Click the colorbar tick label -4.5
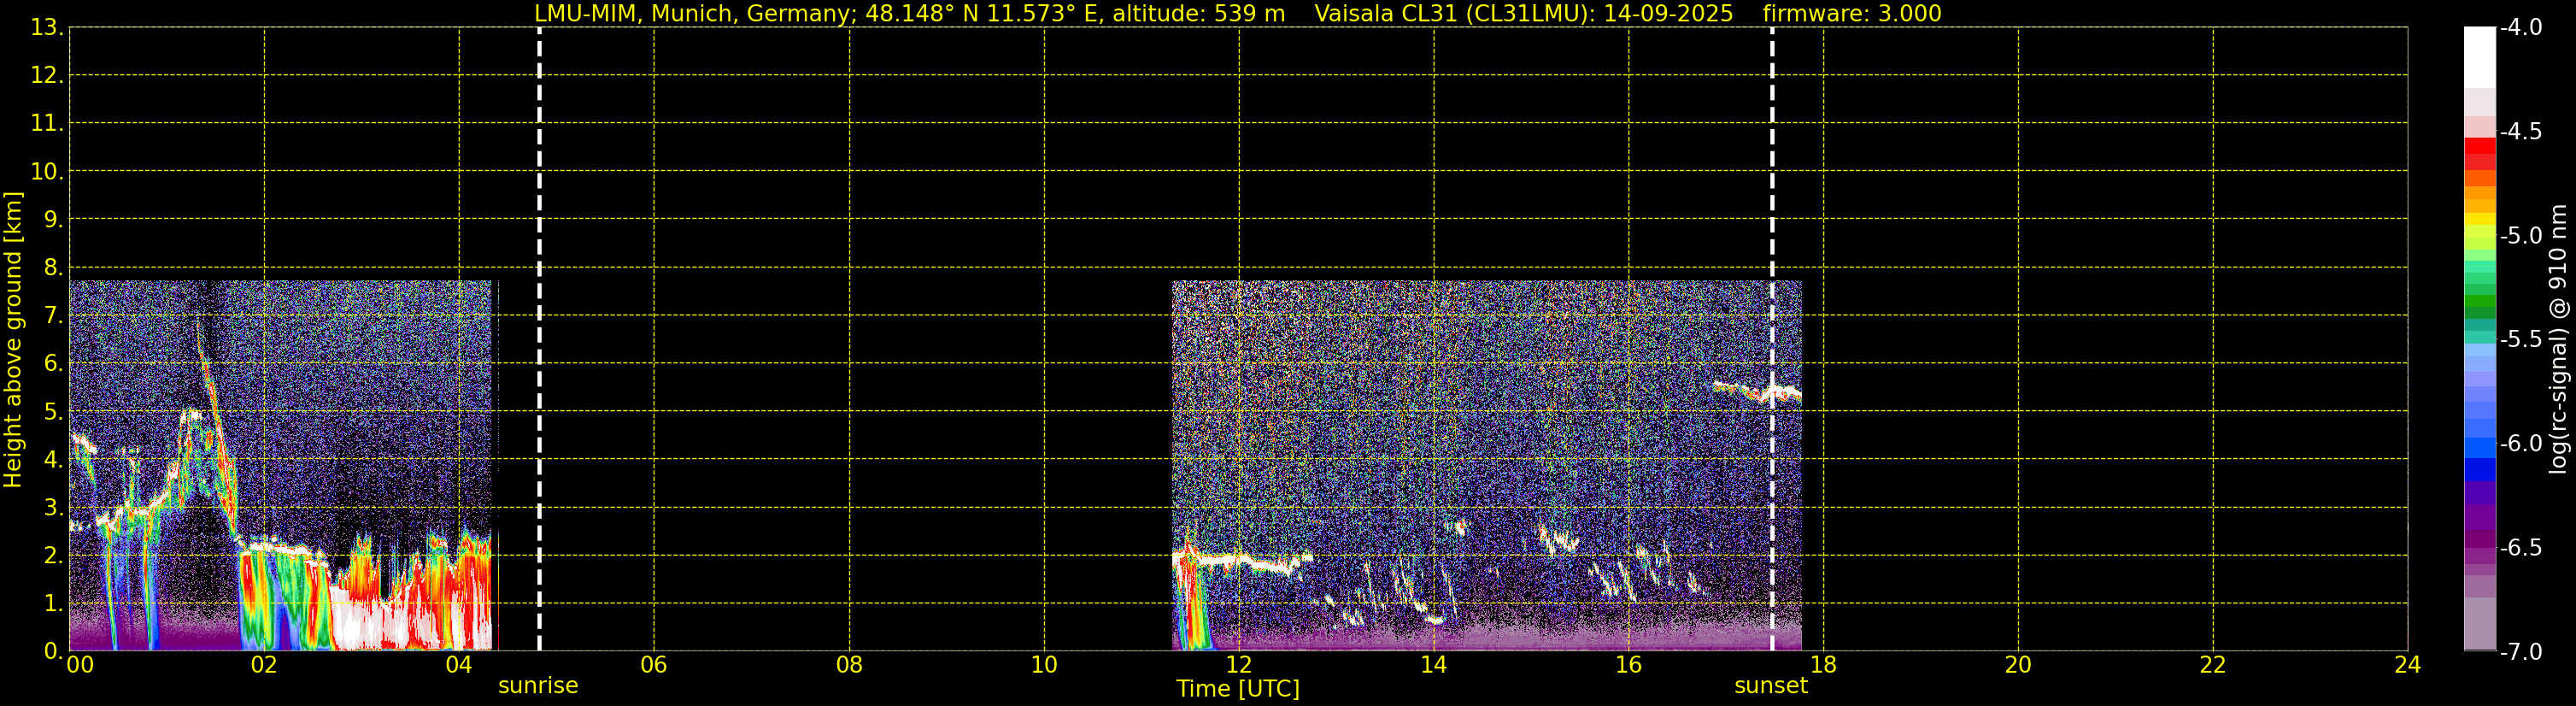 click(2521, 132)
